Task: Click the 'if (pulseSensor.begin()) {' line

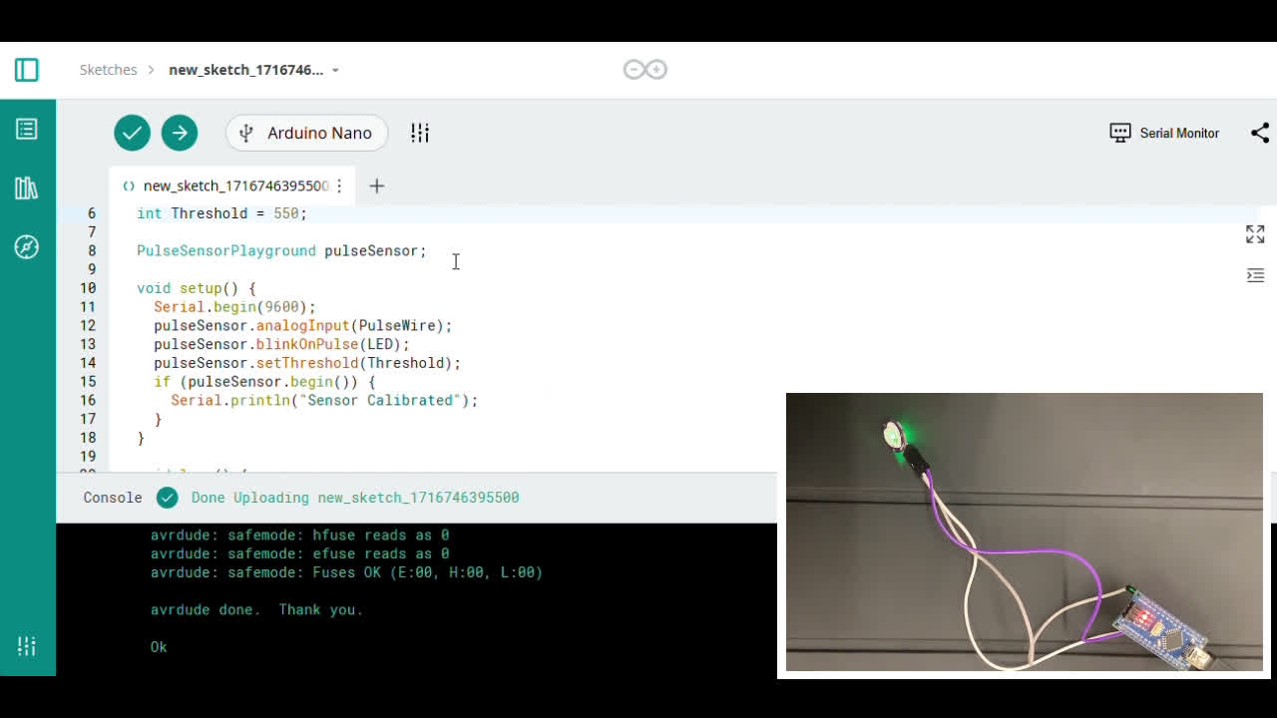Action: [265, 382]
